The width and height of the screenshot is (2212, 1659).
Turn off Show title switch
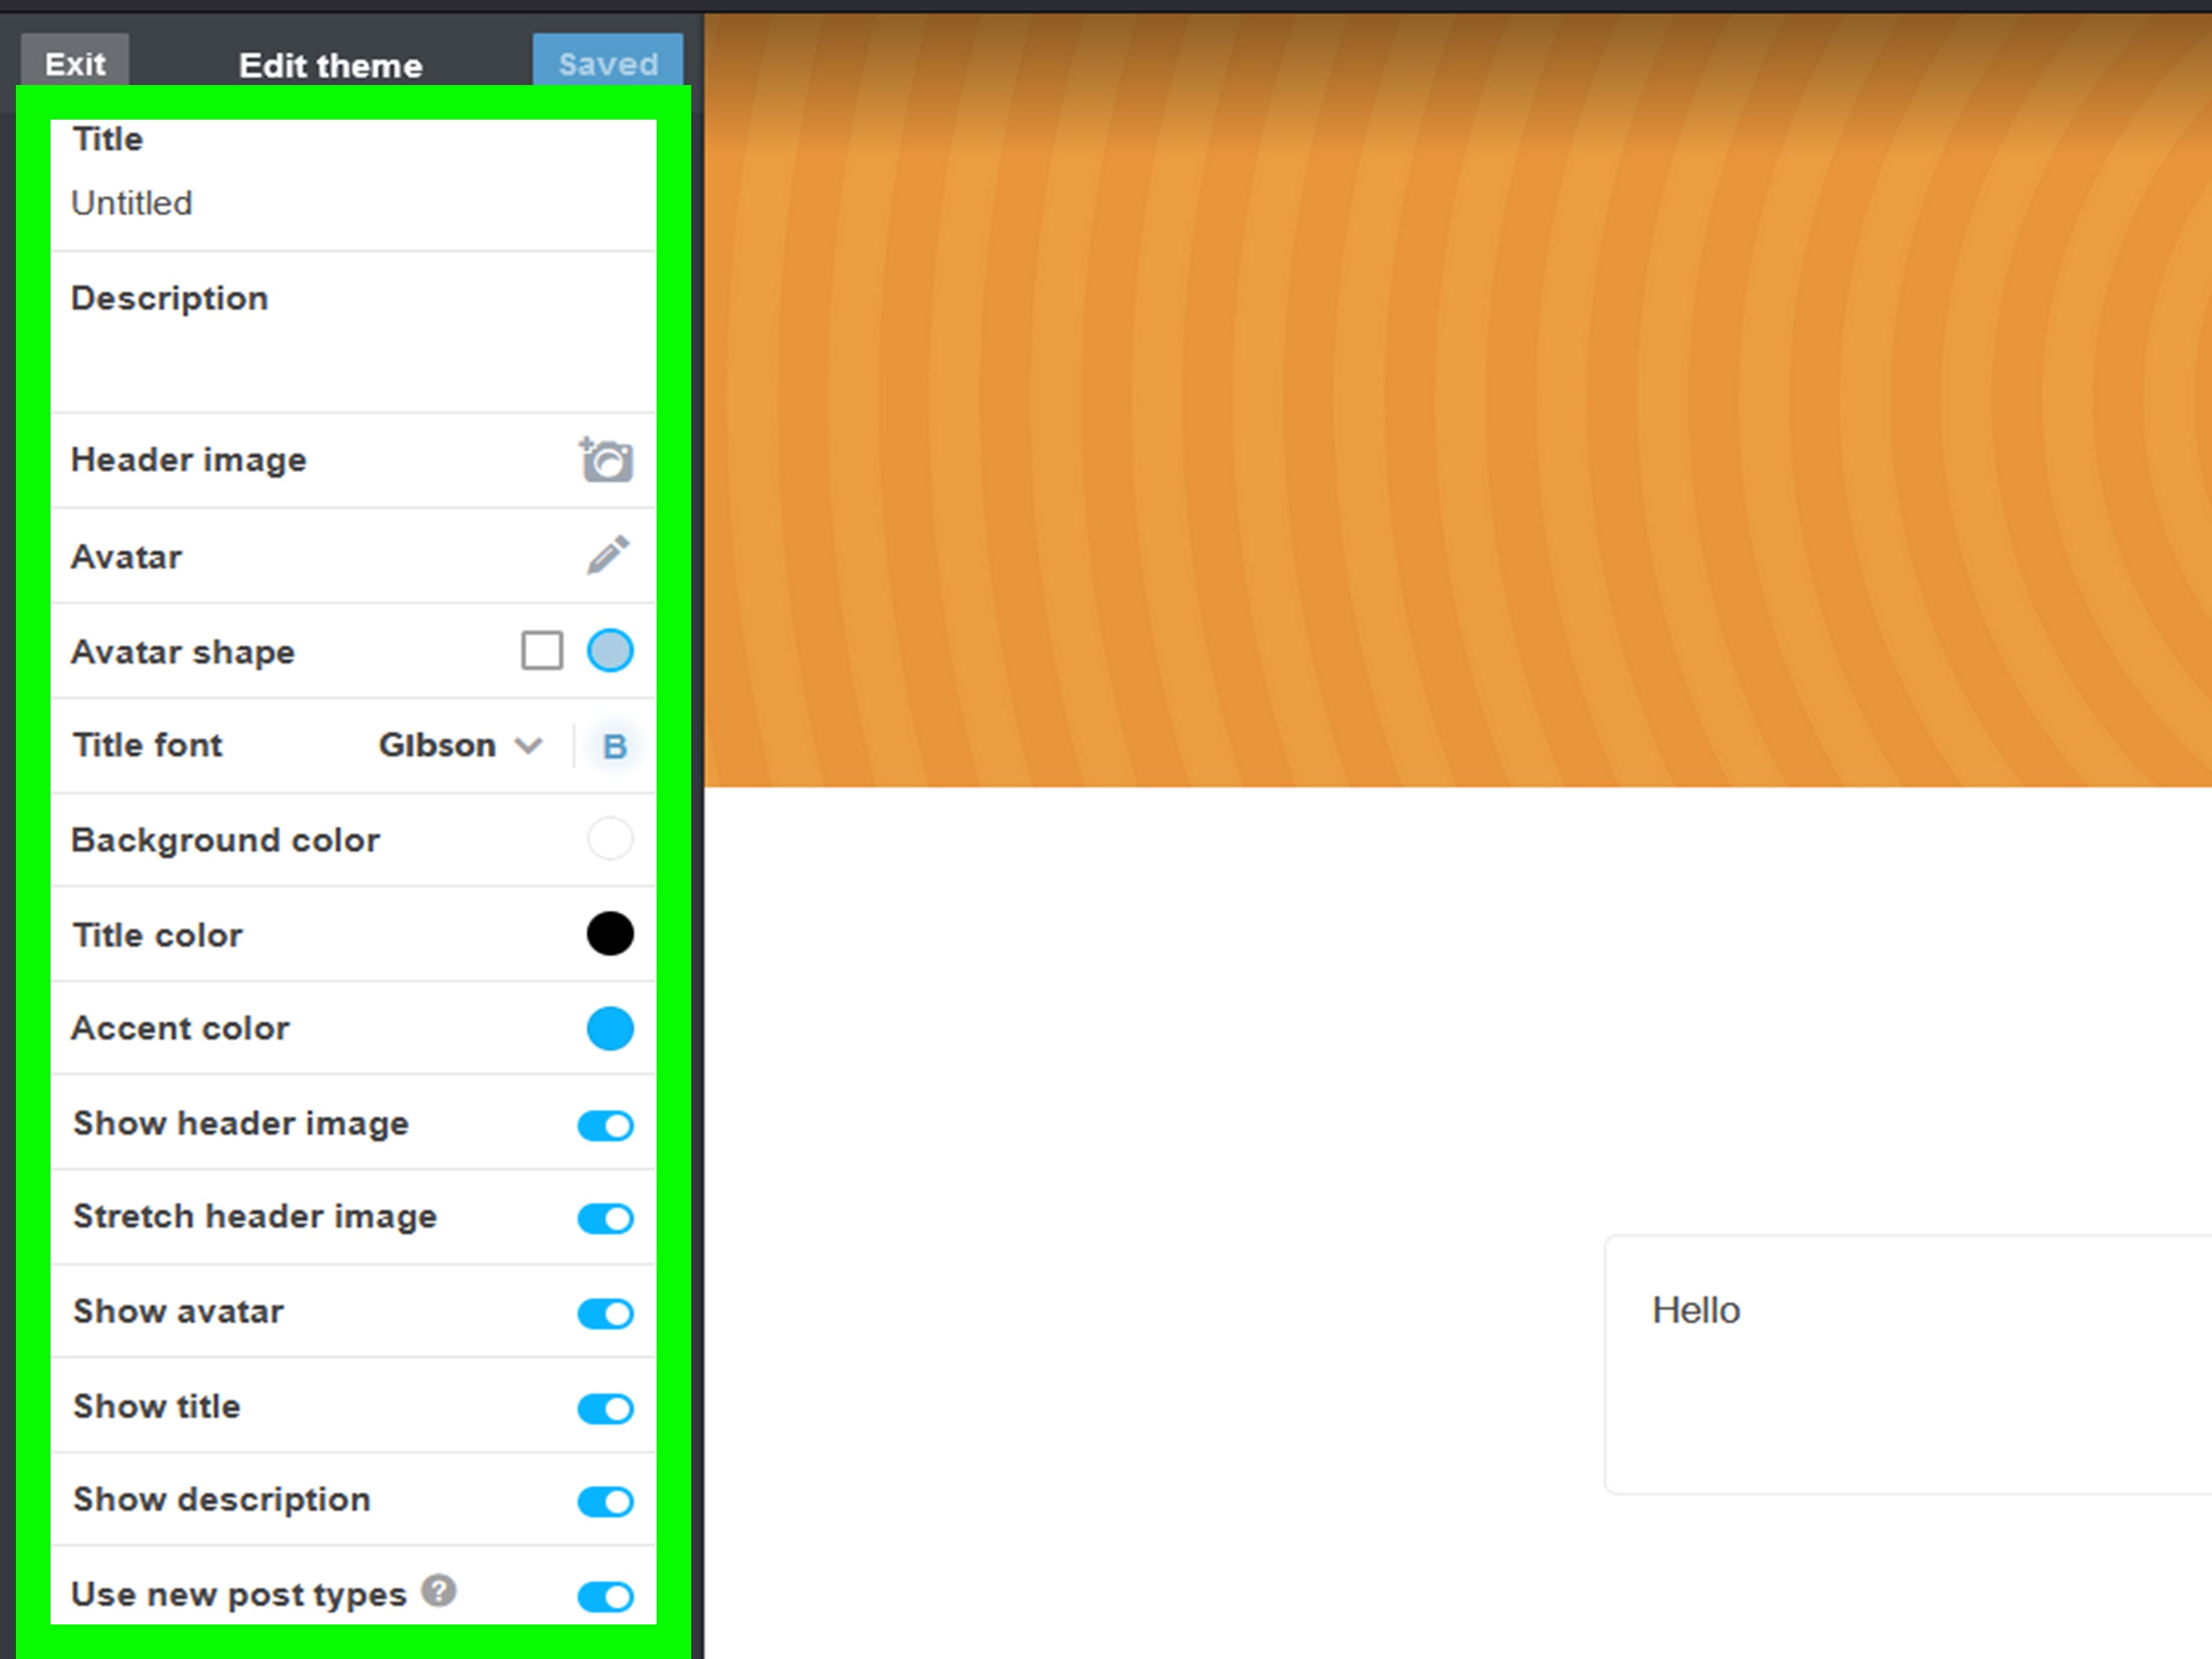coord(605,1408)
